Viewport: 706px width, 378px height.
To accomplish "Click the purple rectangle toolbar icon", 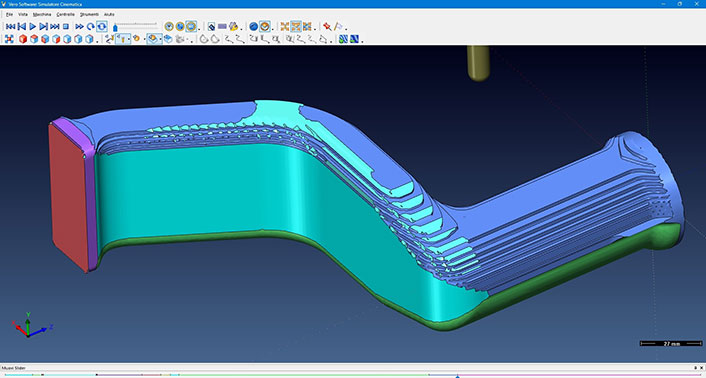I will (222, 27).
